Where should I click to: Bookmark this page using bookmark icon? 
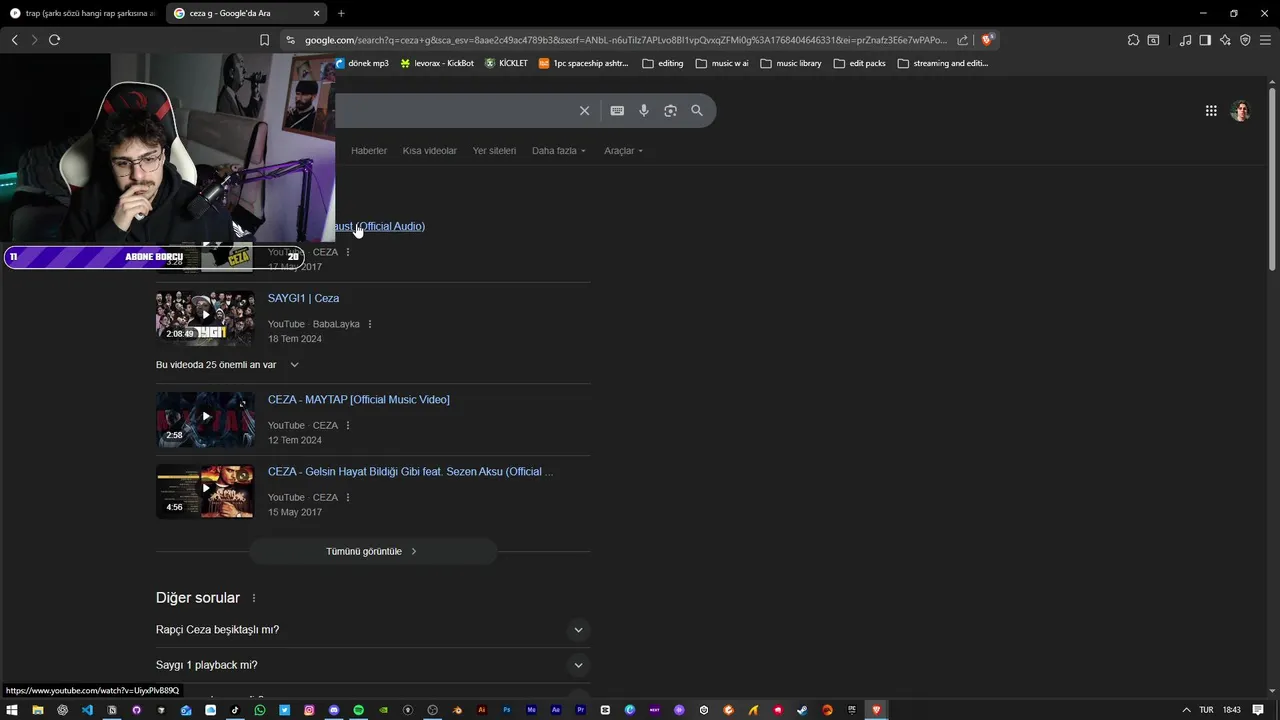coord(264,40)
